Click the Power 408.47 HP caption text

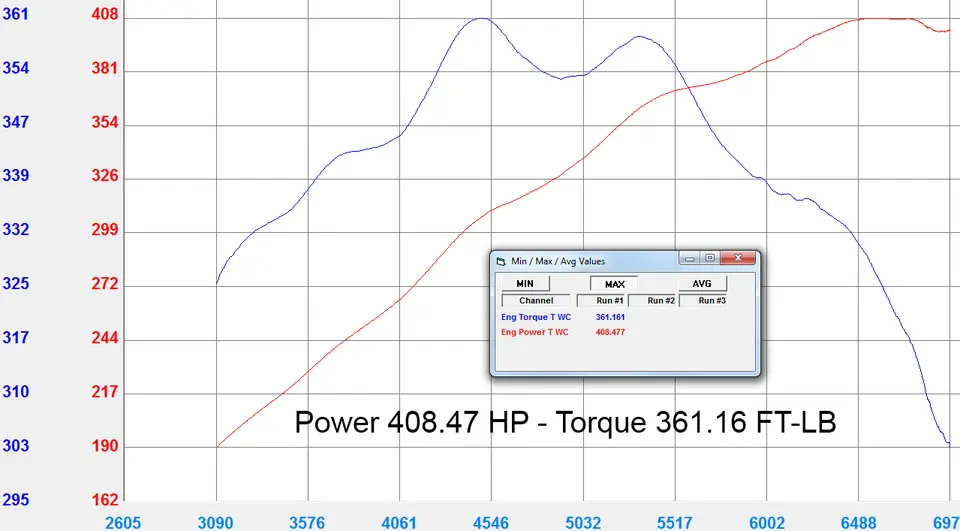coord(411,423)
